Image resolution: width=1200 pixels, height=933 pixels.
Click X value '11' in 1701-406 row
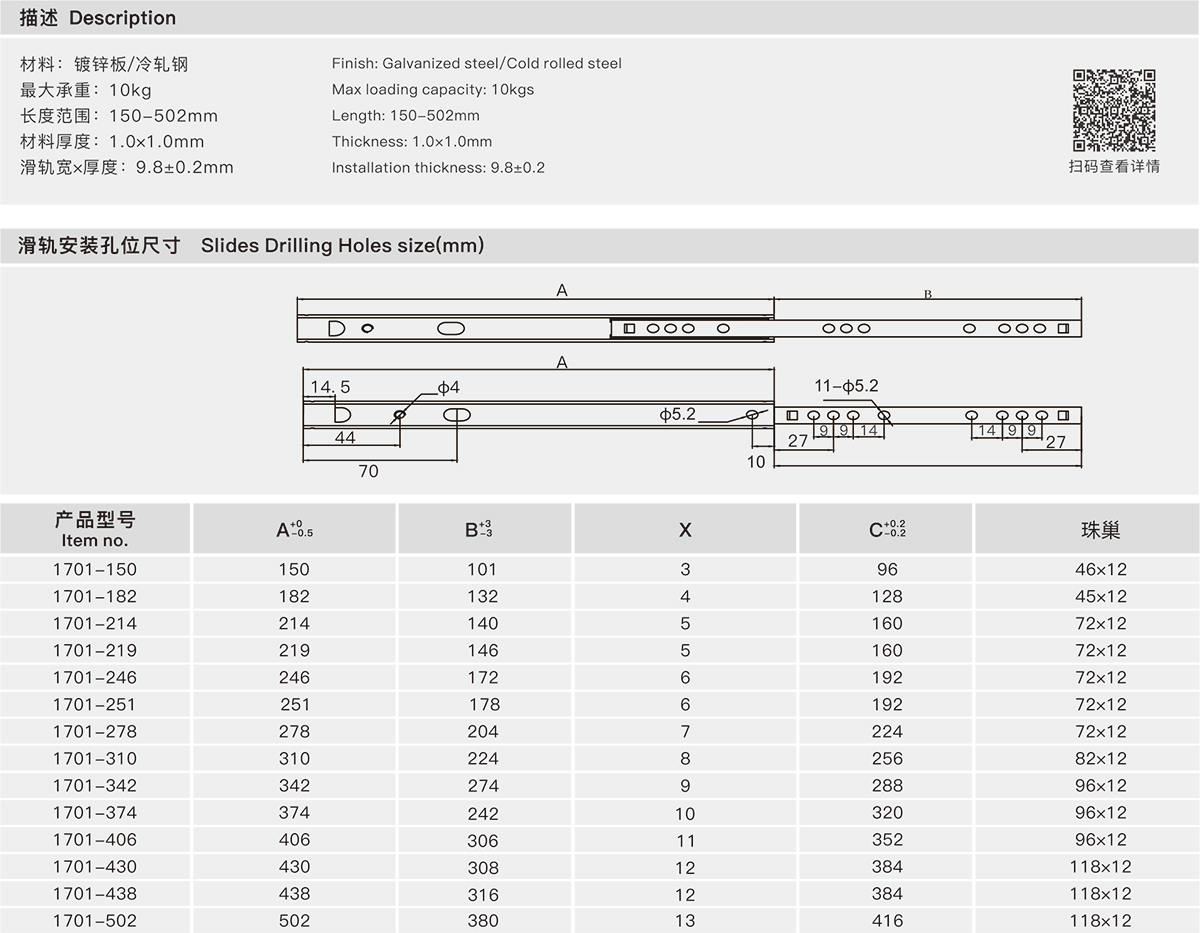pyautogui.click(x=685, y=840)
